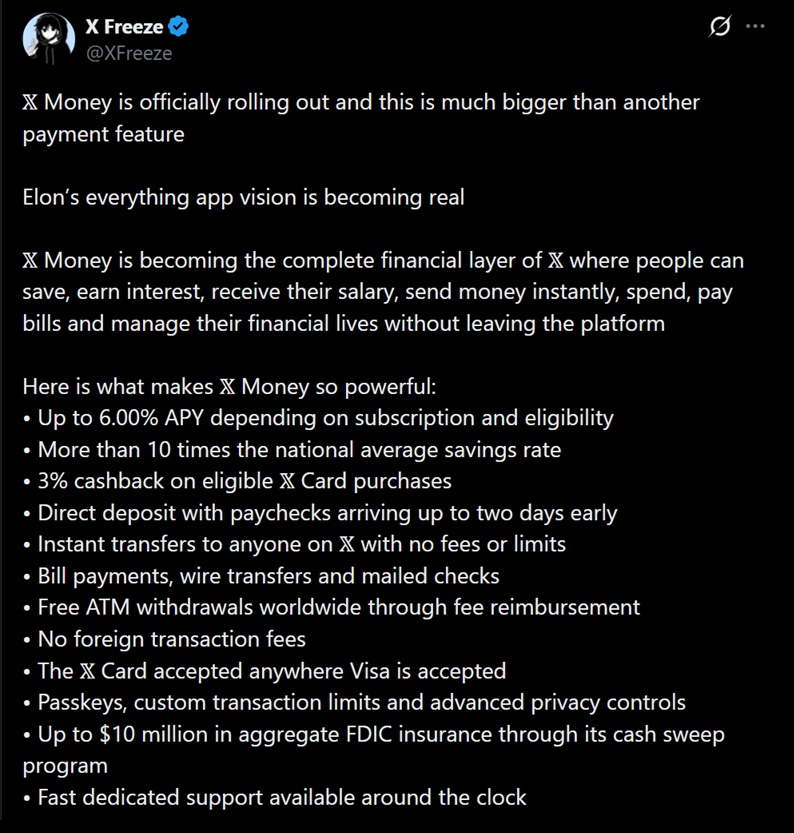Open the @XFreeze handle link

(129, 53)
